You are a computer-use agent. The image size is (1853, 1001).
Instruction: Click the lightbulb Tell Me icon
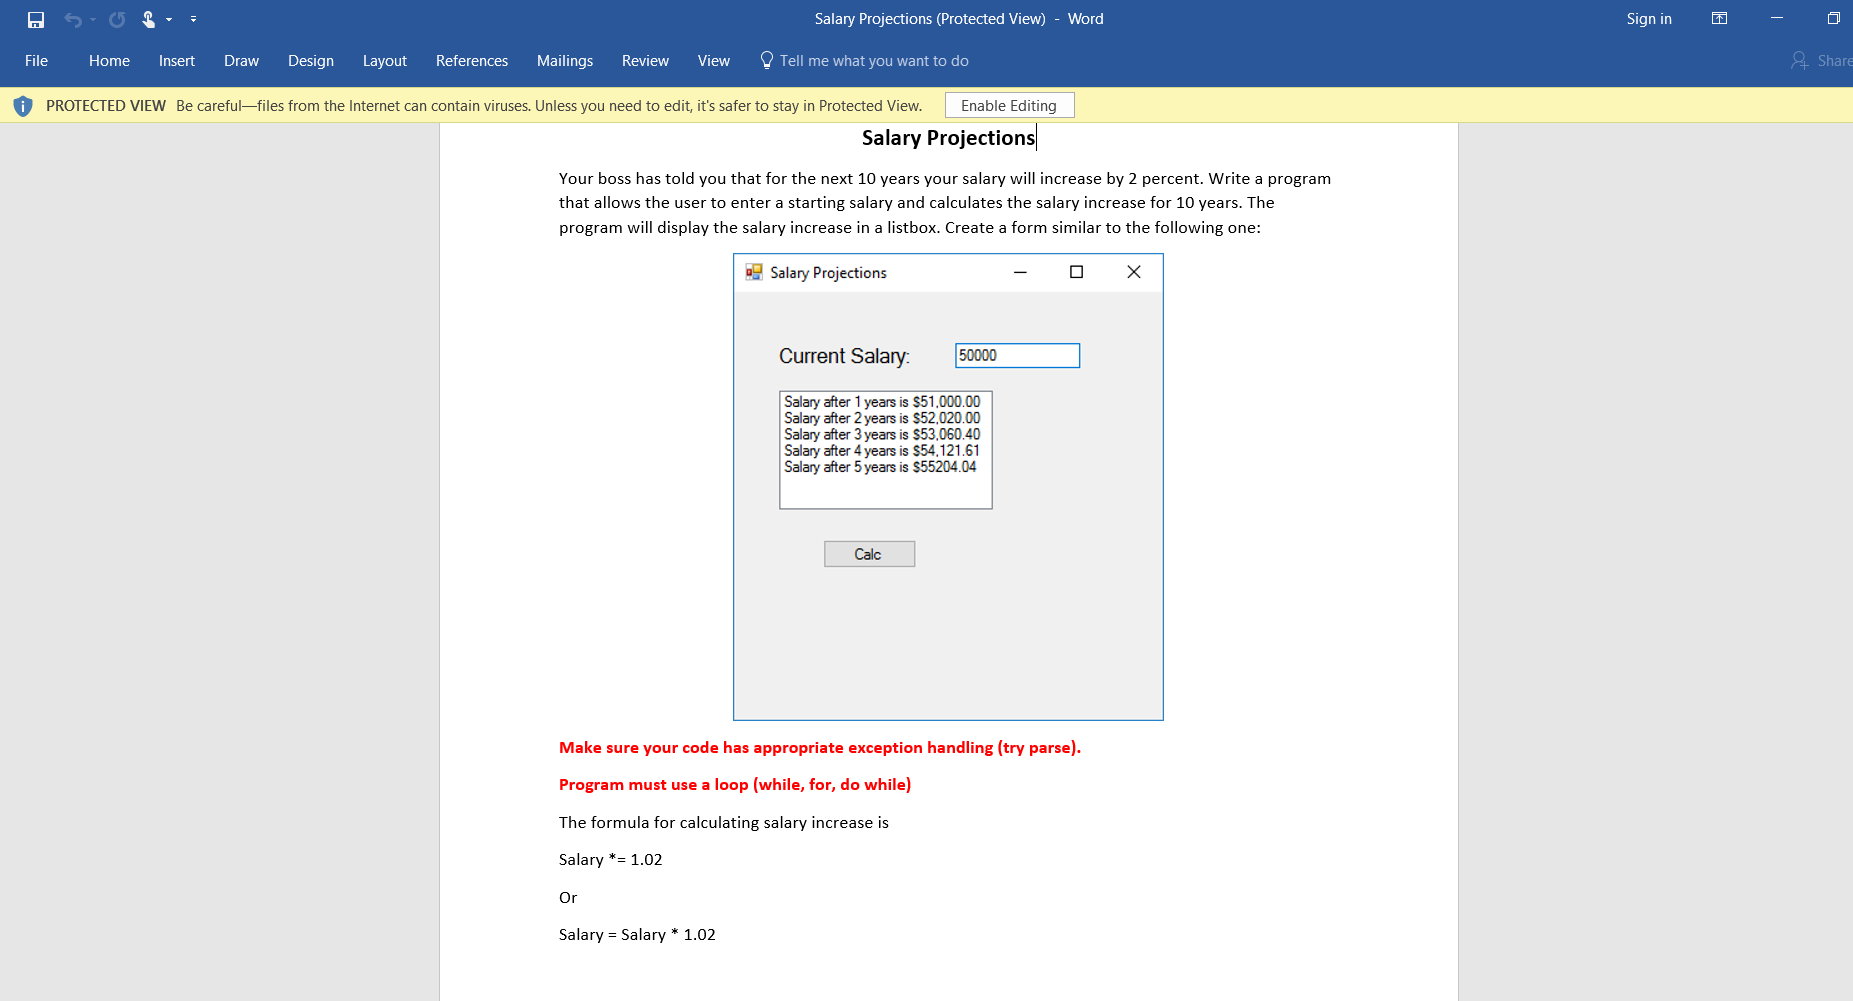tap(767, 60)
